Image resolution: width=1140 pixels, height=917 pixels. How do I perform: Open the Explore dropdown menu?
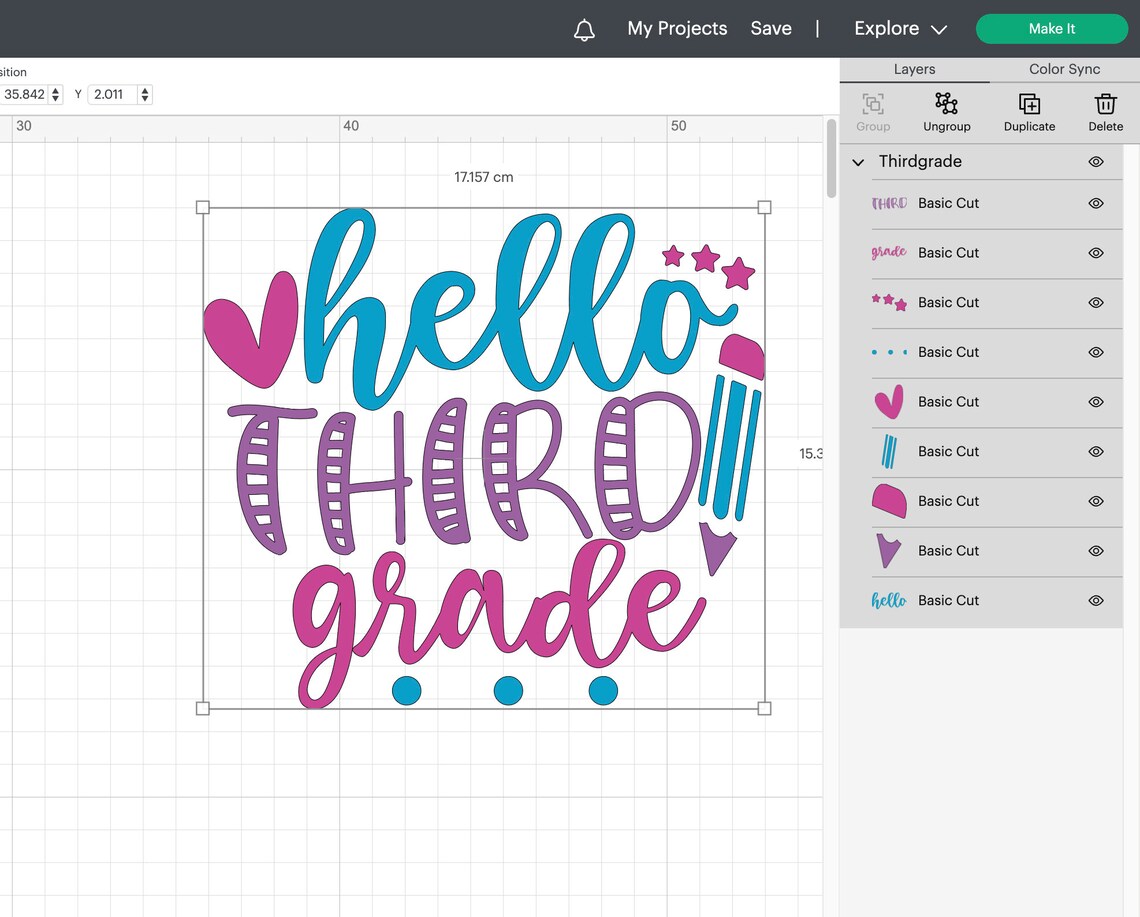pos(898,29)
